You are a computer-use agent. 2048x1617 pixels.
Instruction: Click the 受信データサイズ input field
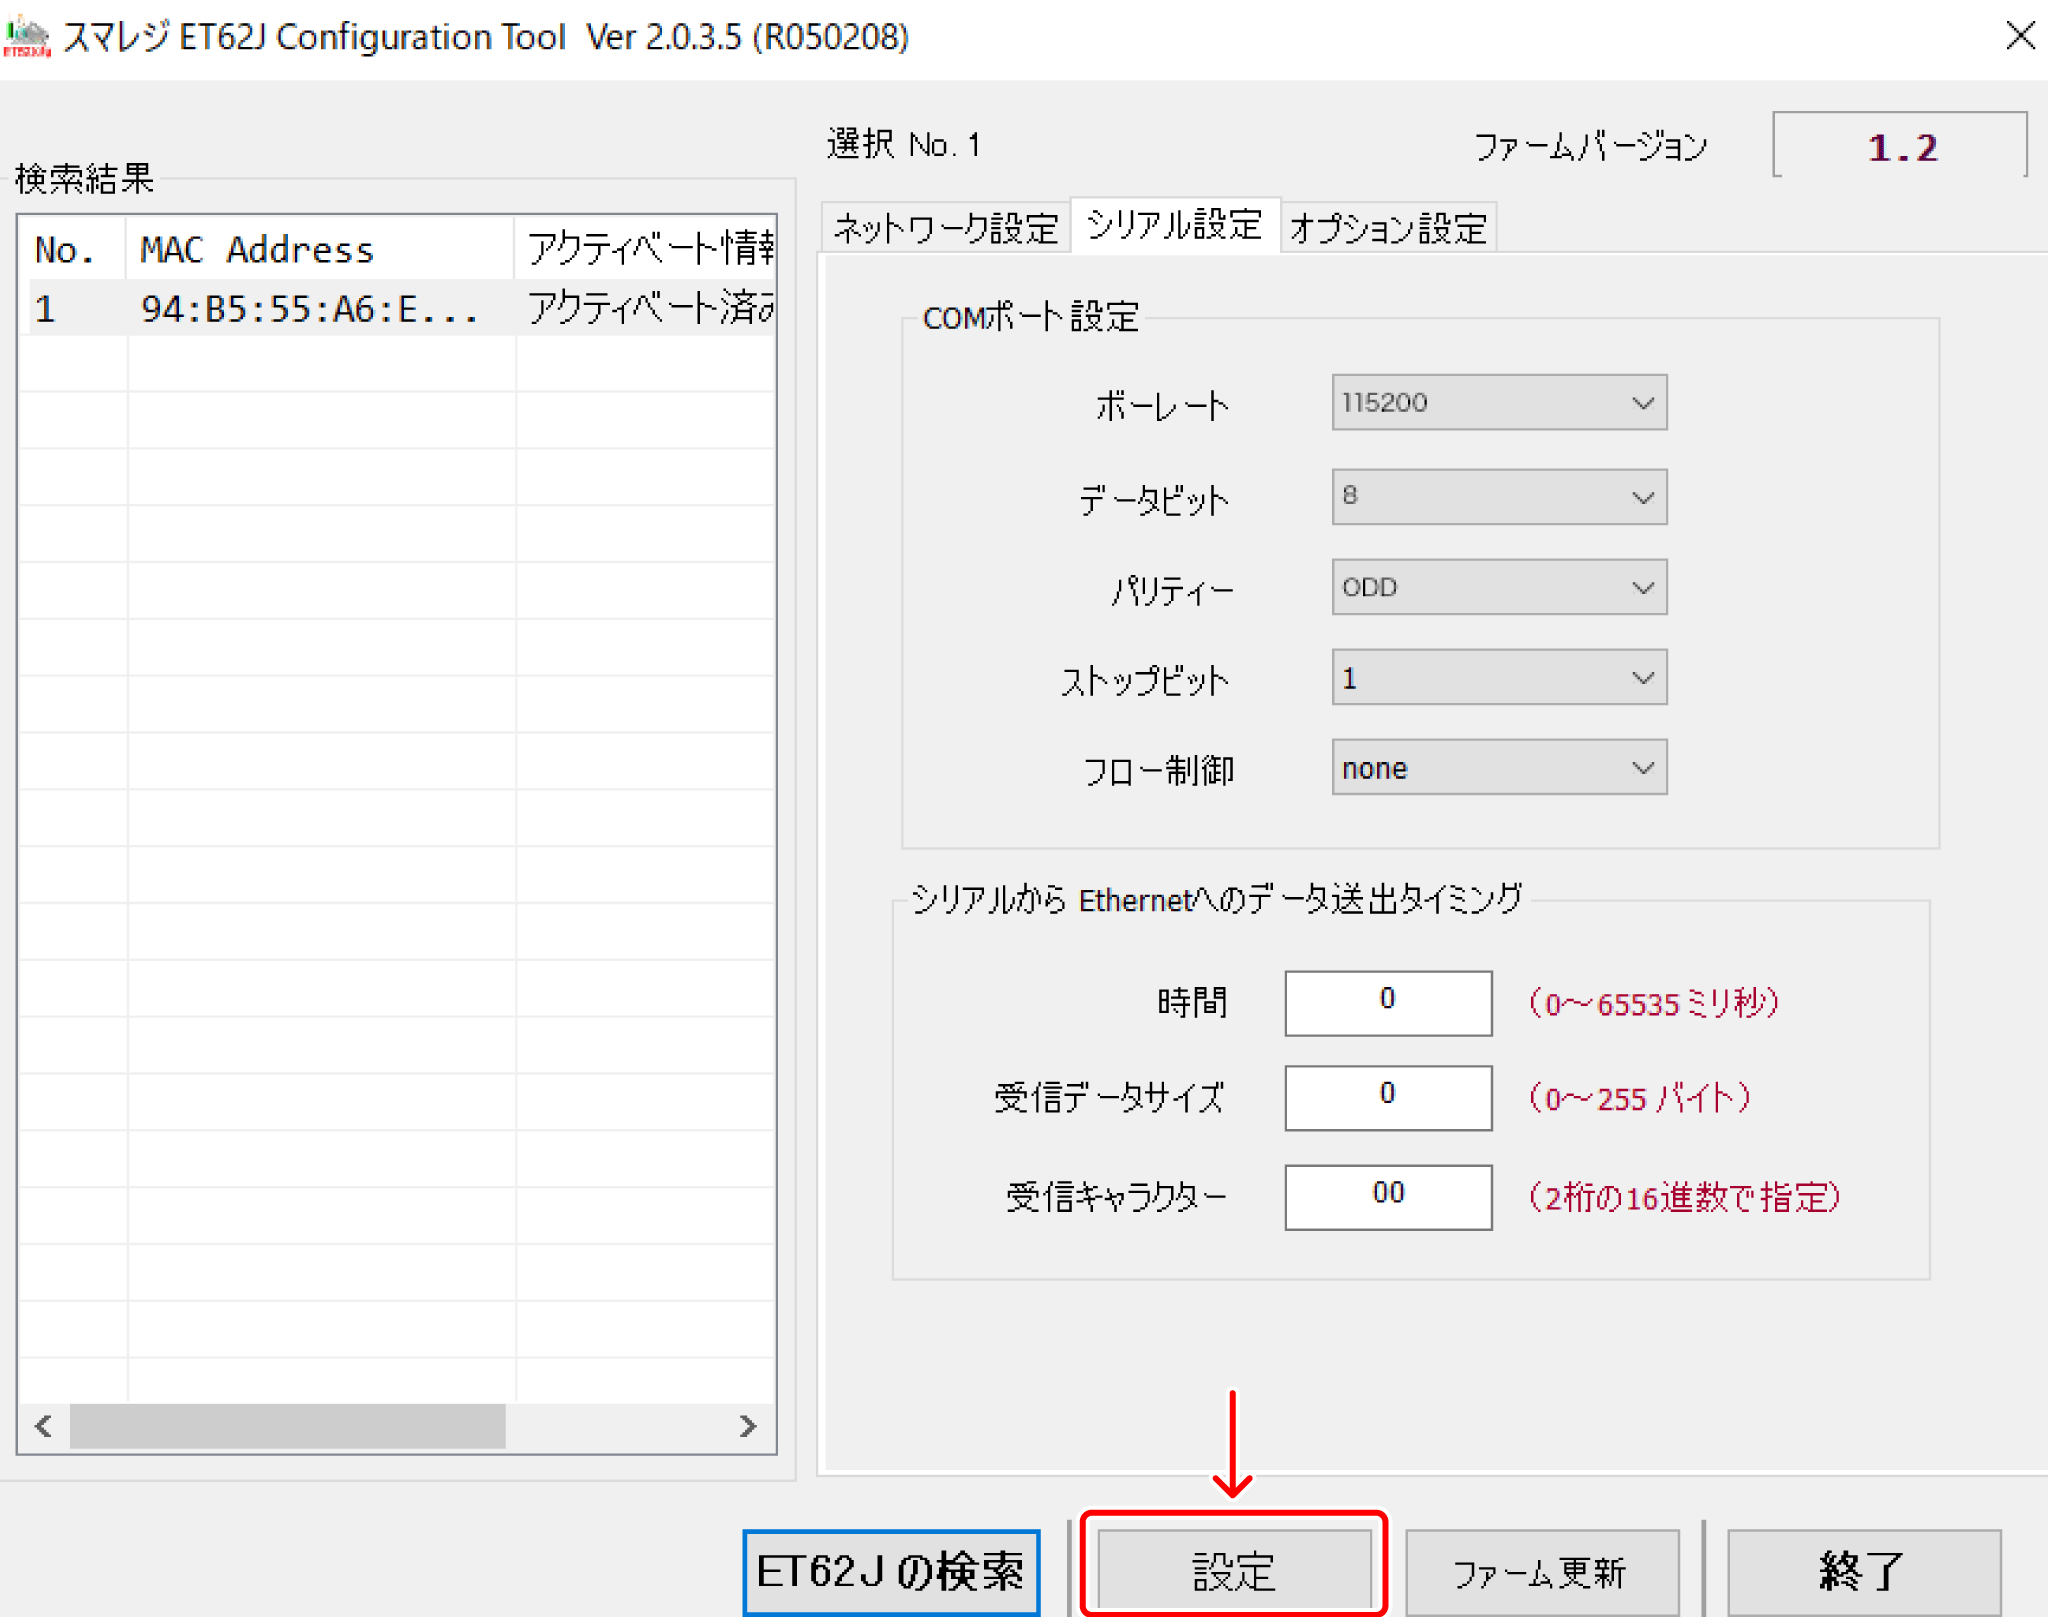pyautogui.click(x=1388, y=1097)
